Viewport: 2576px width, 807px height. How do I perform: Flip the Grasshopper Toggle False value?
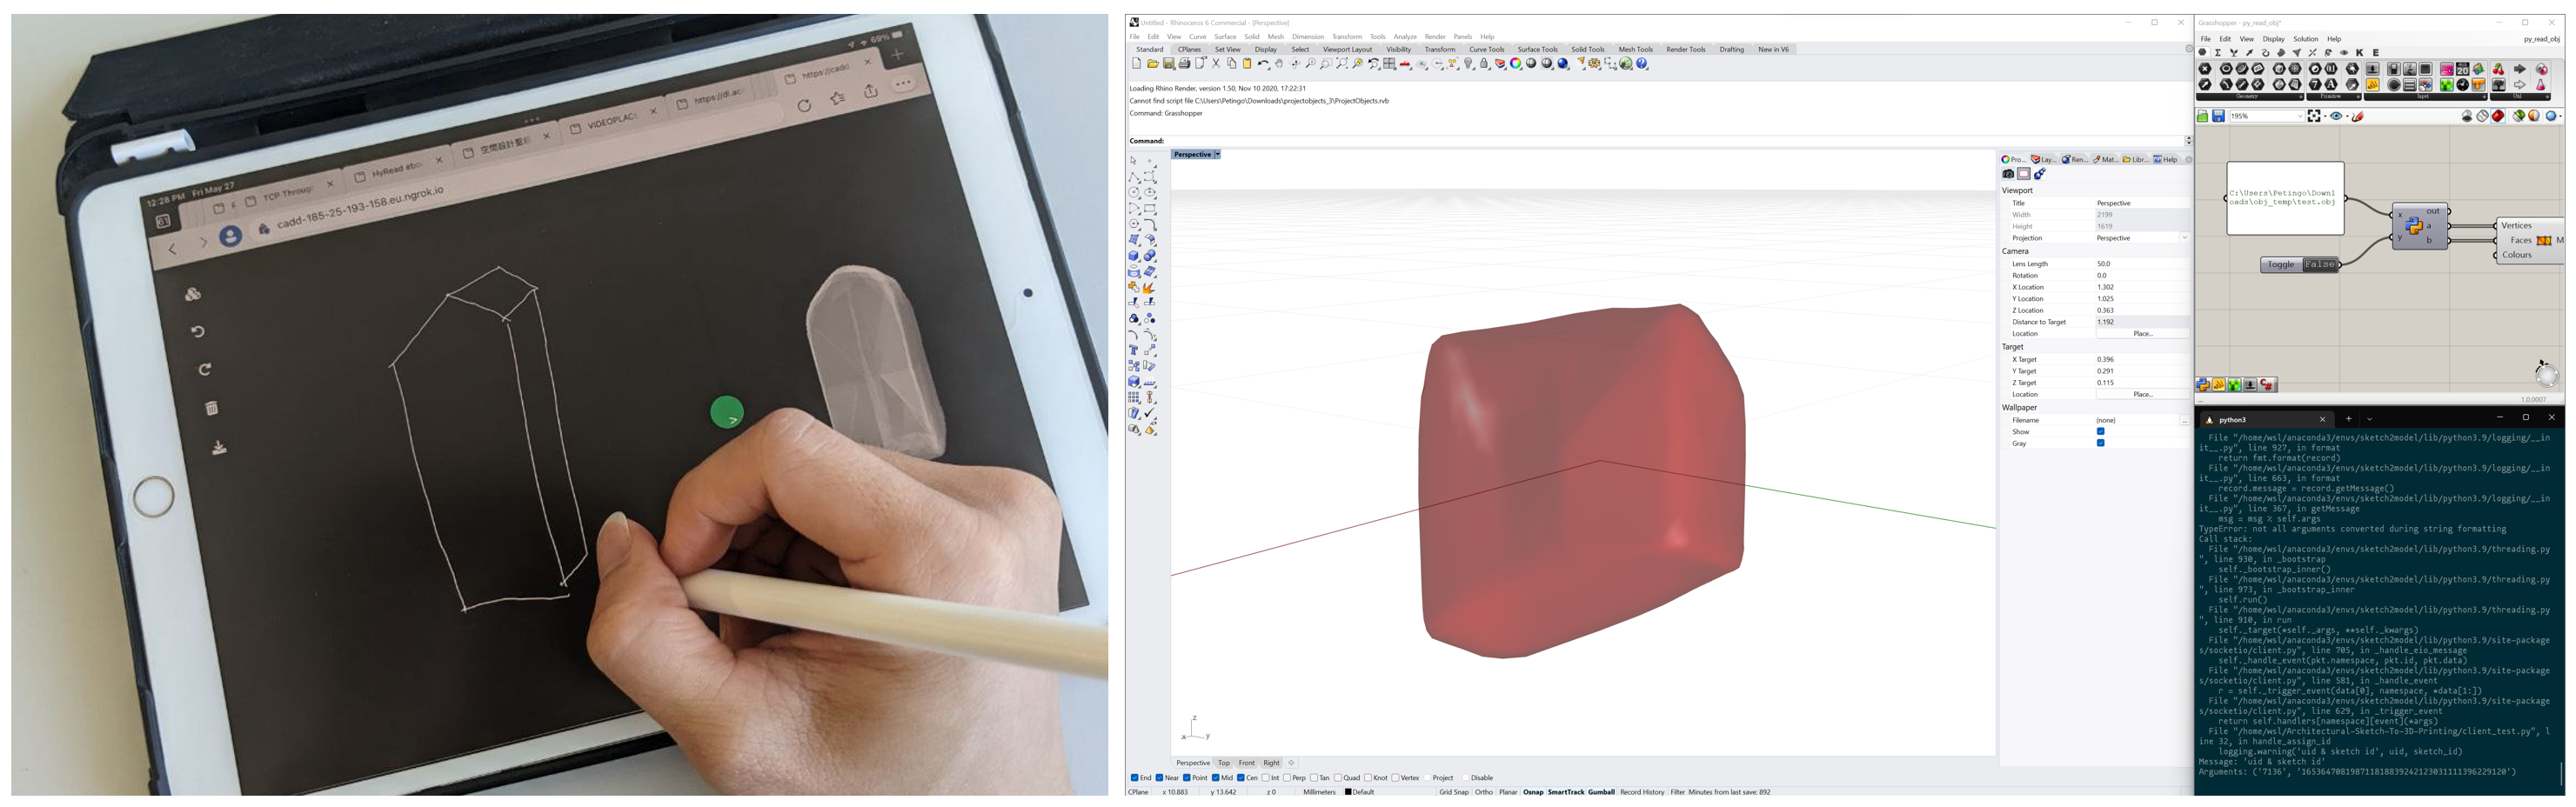[x=2320, y=265]
